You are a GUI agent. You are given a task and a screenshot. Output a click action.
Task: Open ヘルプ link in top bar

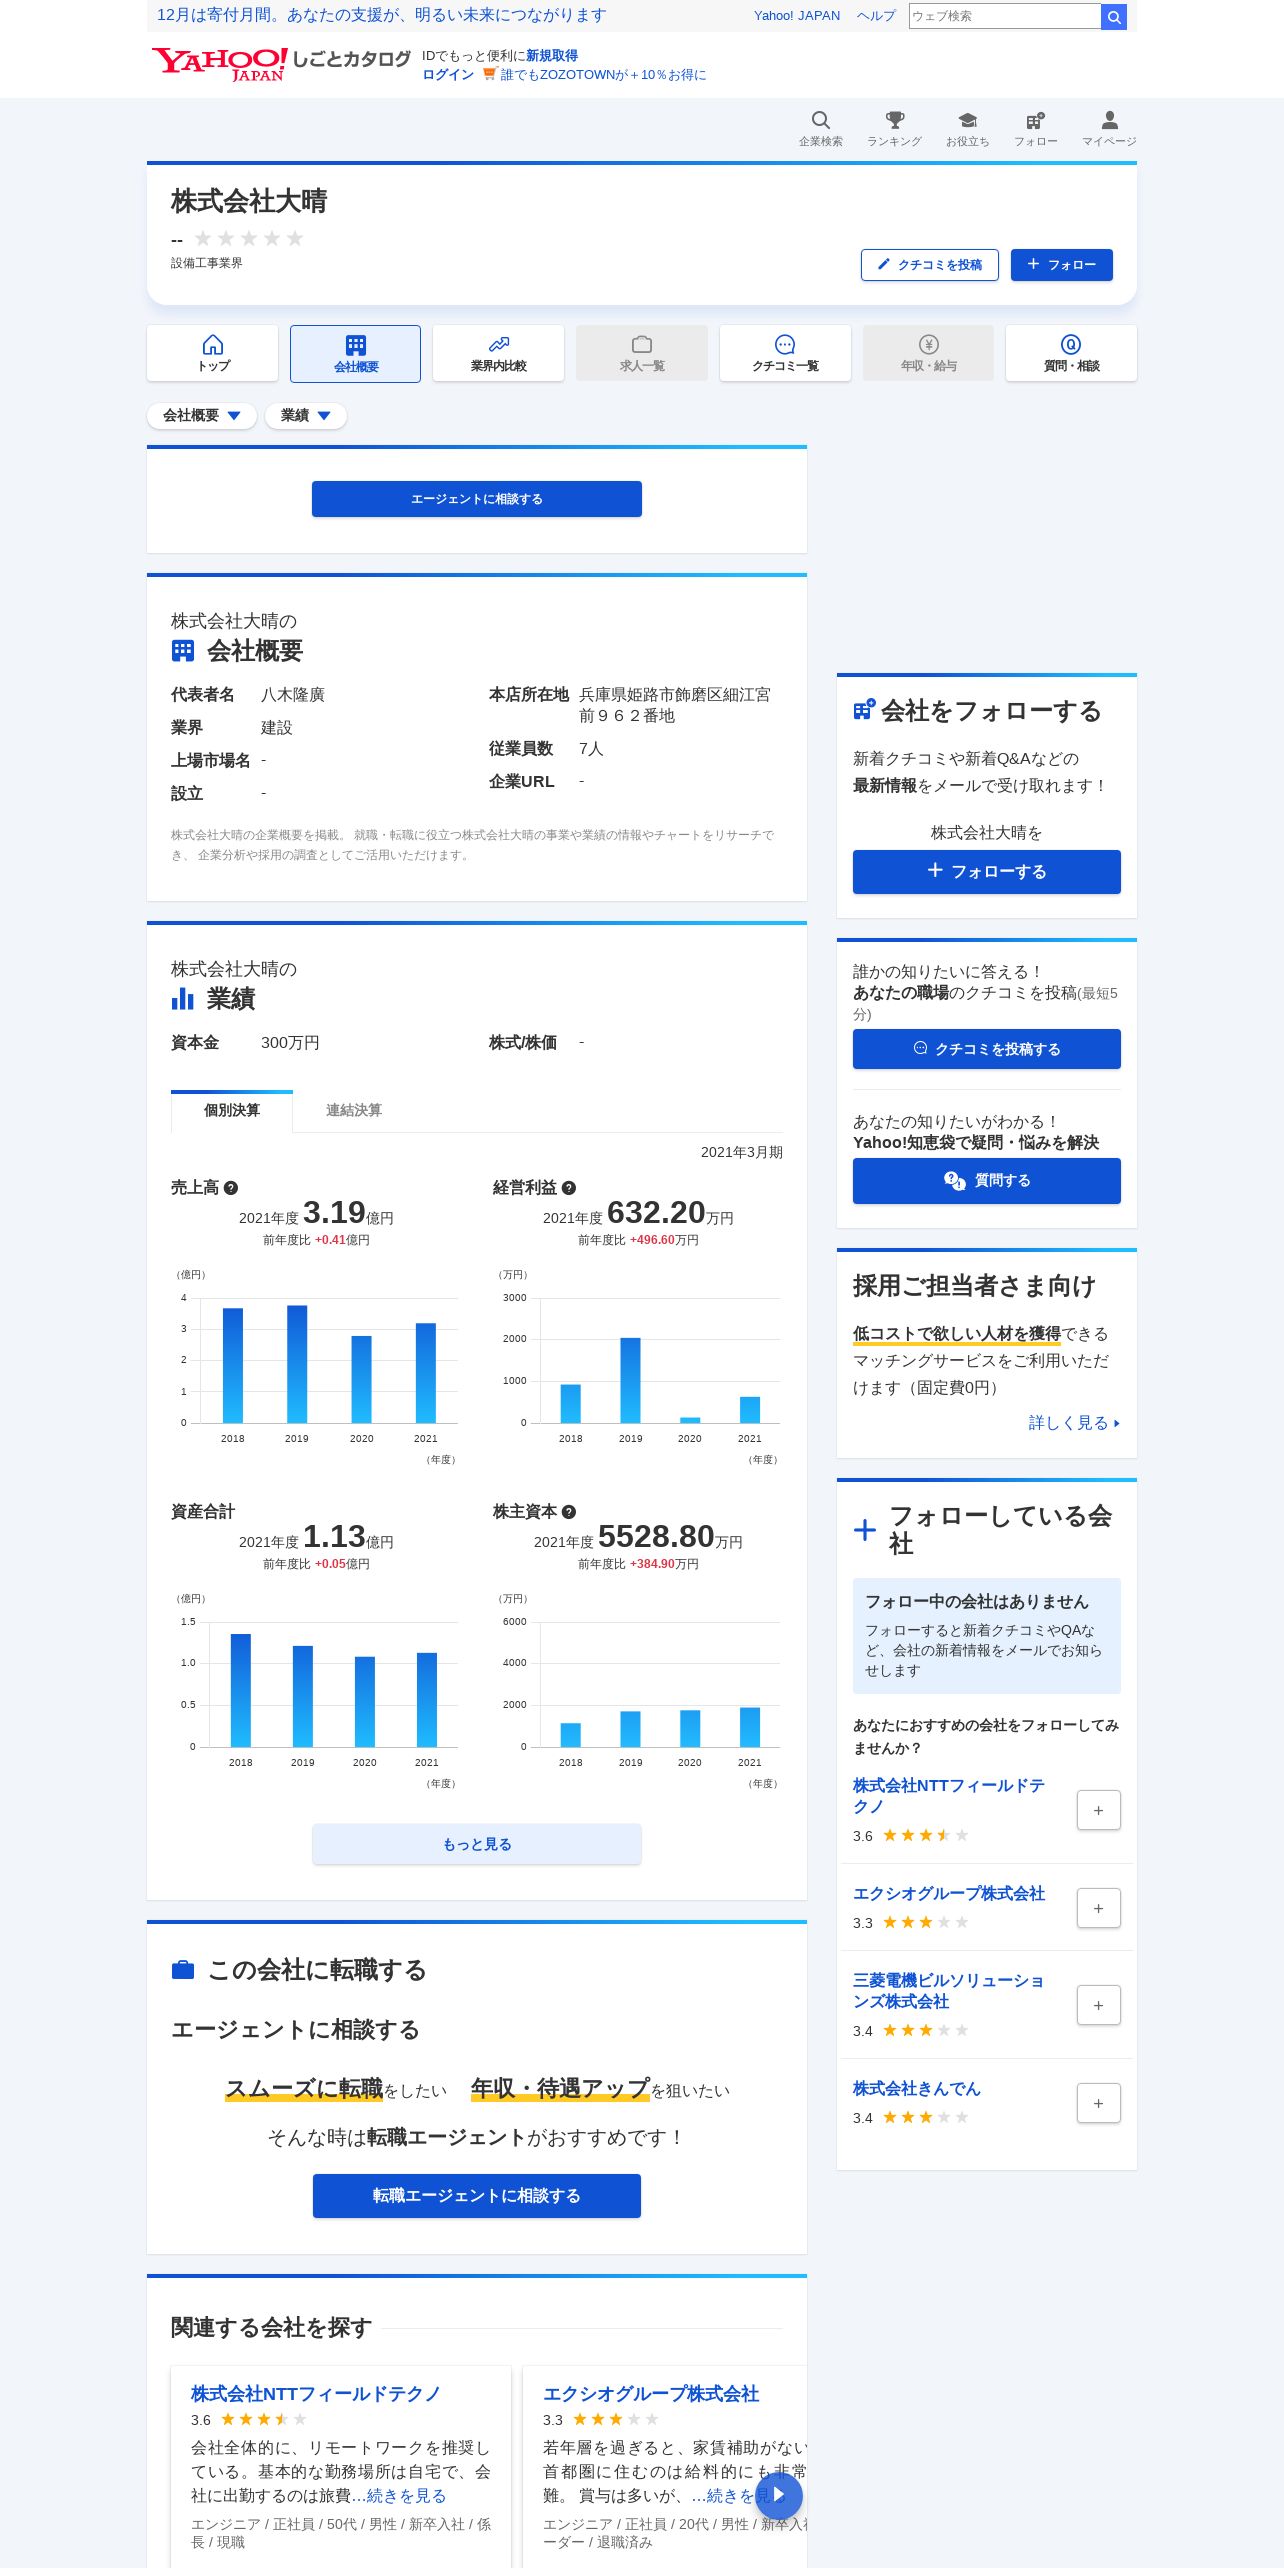876,16
